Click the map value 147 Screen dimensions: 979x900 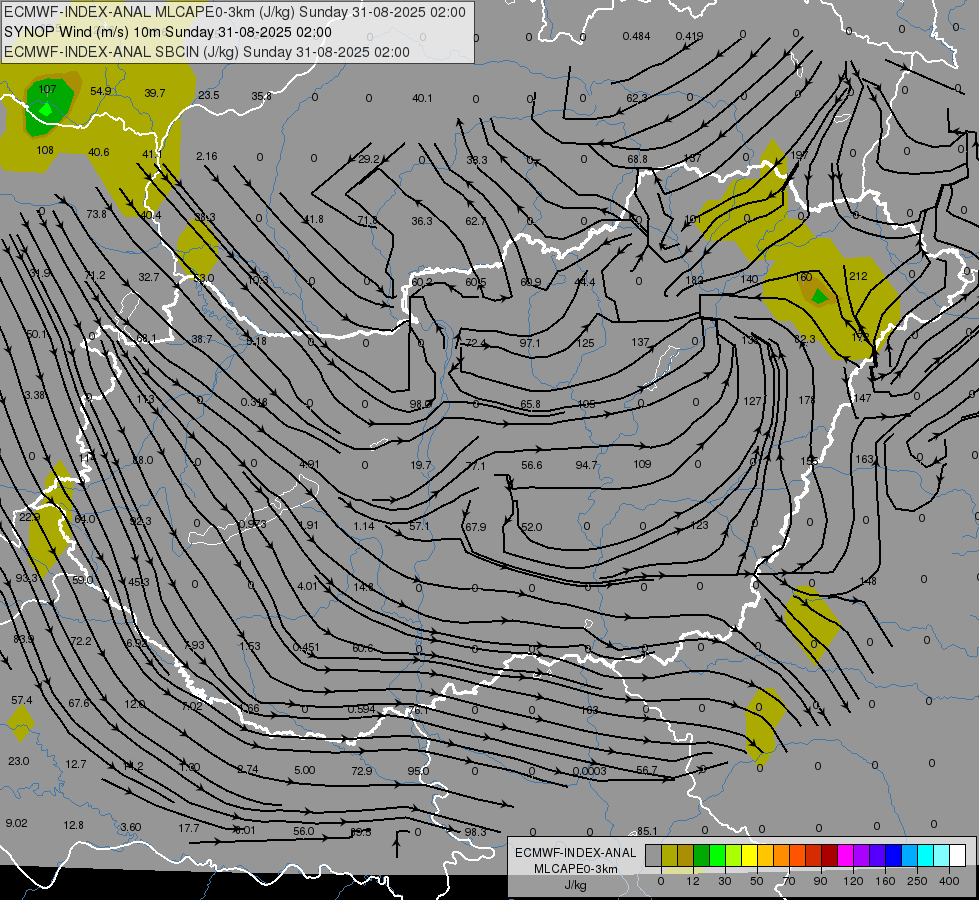pos(862,398)
